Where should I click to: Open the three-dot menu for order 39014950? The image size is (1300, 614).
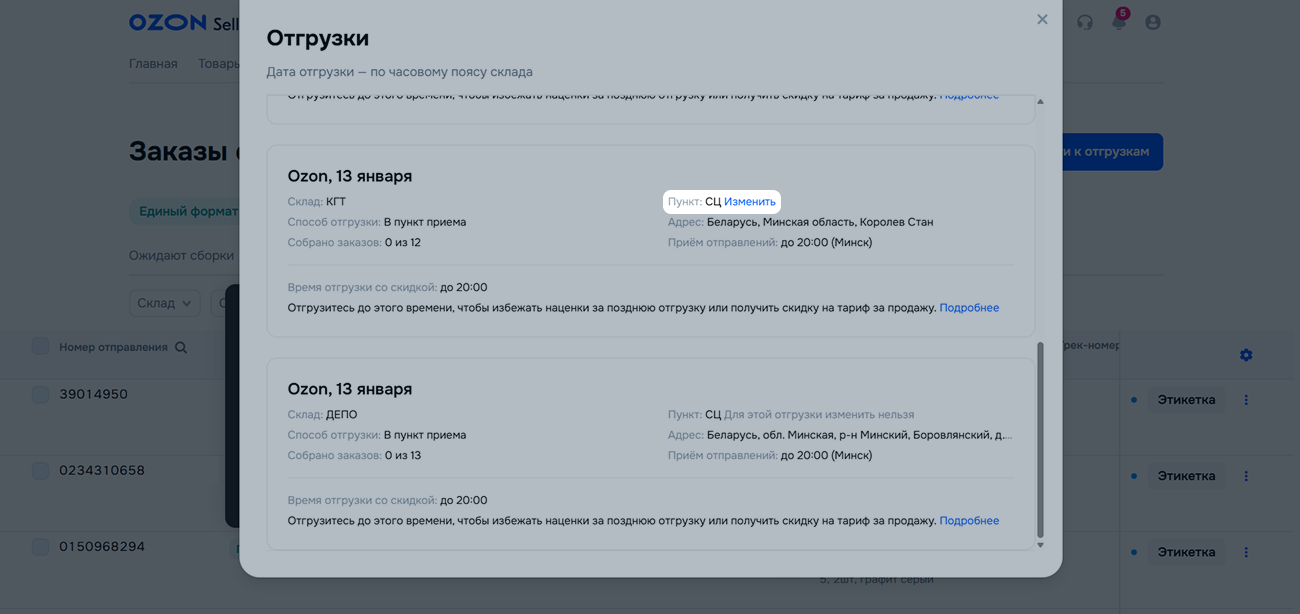(x=1246, y=400)
